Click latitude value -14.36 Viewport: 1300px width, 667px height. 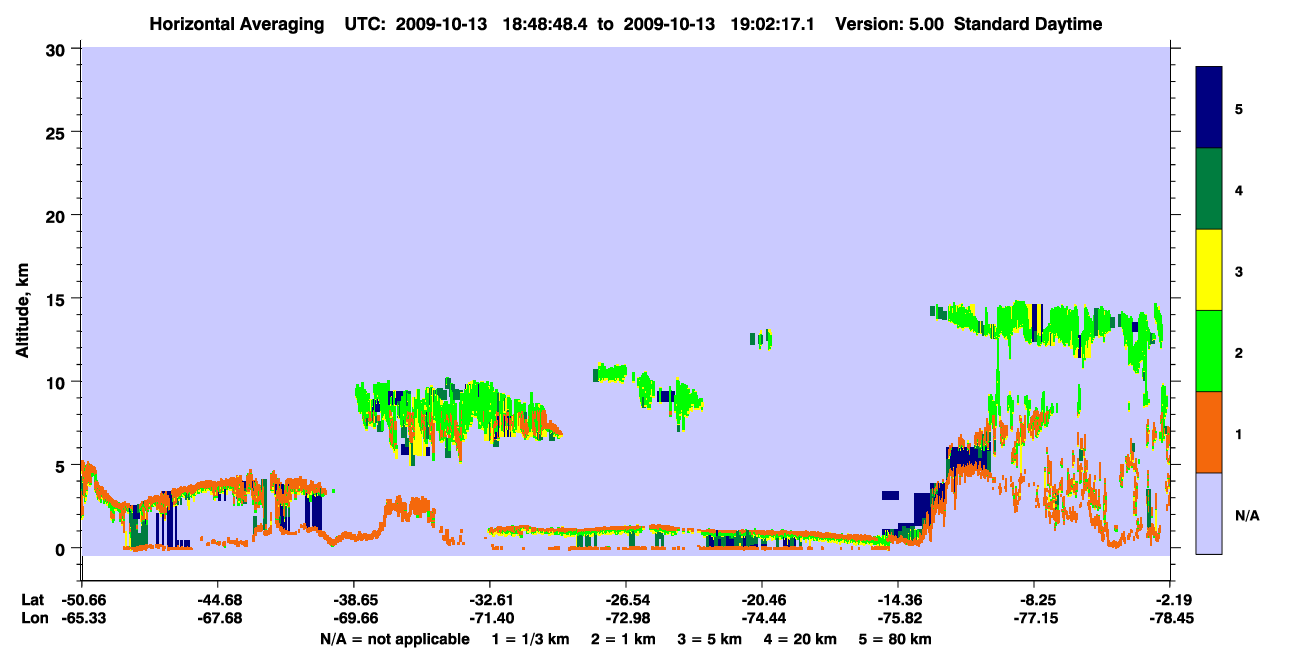pos(897,600)
